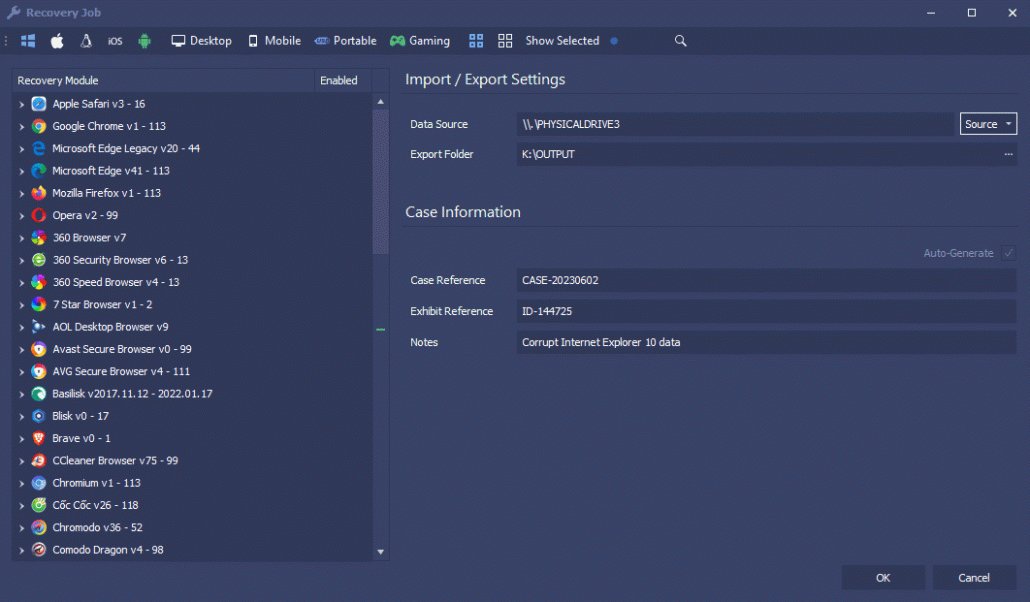Click the Chromodo browser icon

(39, 528)
